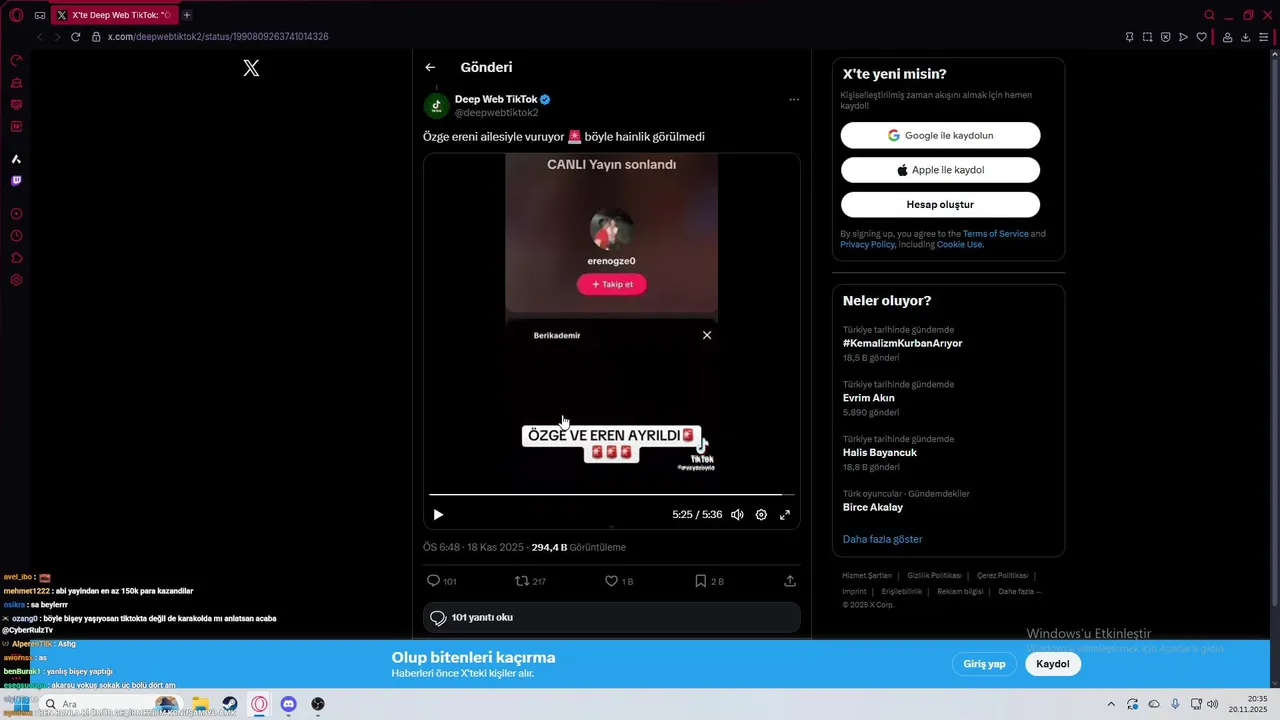This screenshot has height=720, width=1280.
Task: Show hidden tray icons chevron
Action: click(x=1110, y=704)
